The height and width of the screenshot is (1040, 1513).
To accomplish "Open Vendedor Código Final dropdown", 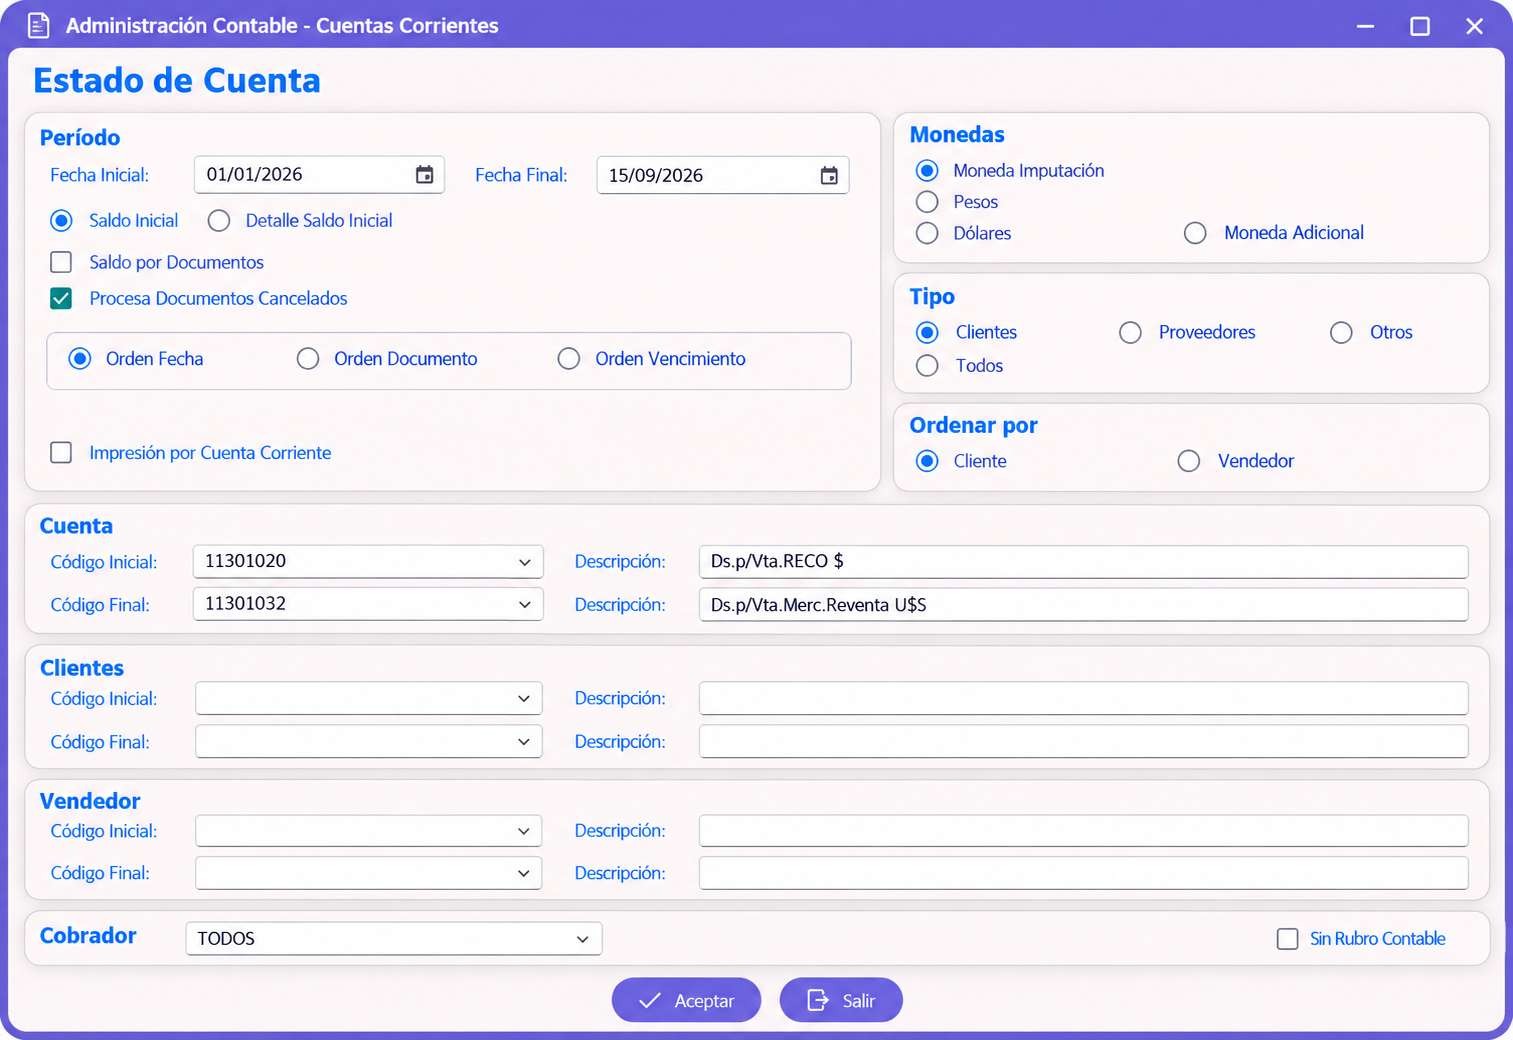I will pos(524,873).
